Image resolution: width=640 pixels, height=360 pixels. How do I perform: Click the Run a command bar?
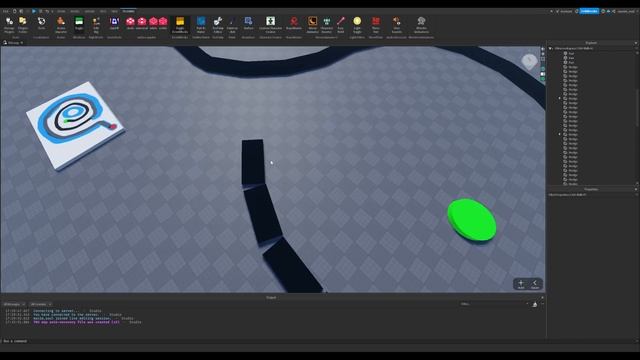[273, 341]
